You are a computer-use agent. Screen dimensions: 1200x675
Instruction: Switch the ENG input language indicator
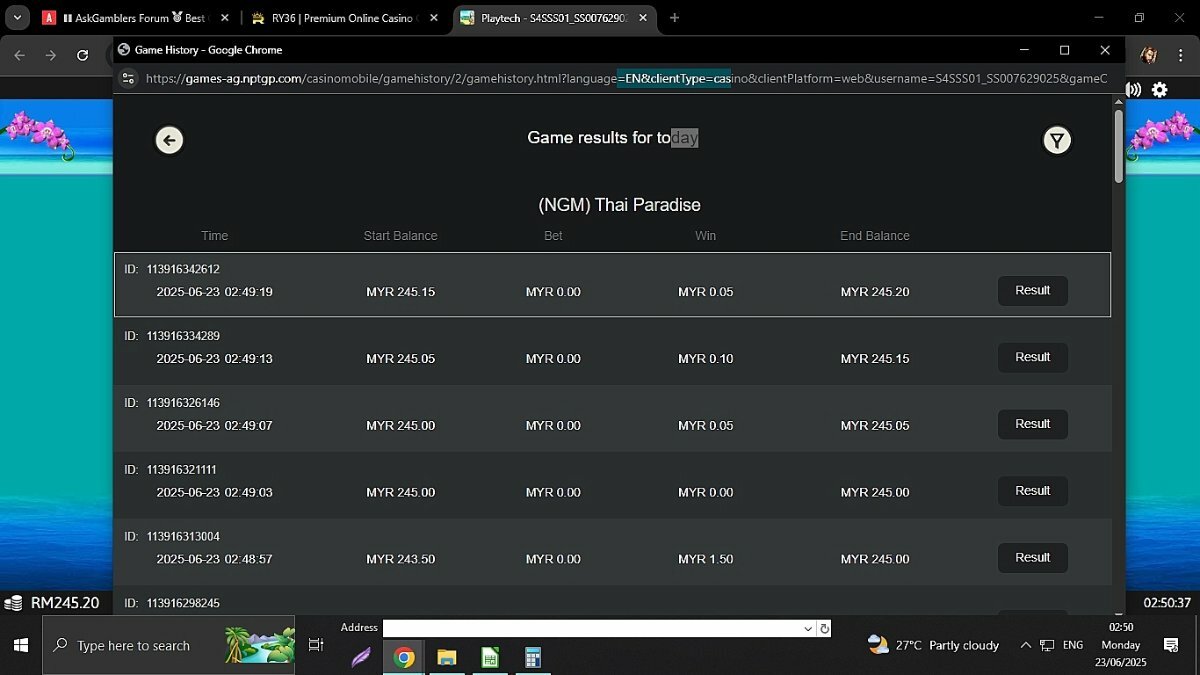point(1073,646)
